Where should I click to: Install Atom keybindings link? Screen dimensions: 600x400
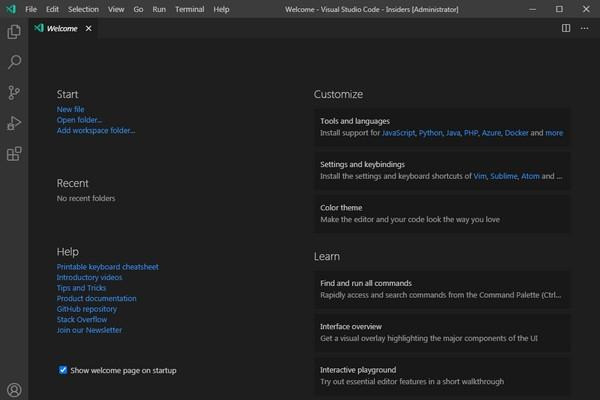click(x=530, y=176)
